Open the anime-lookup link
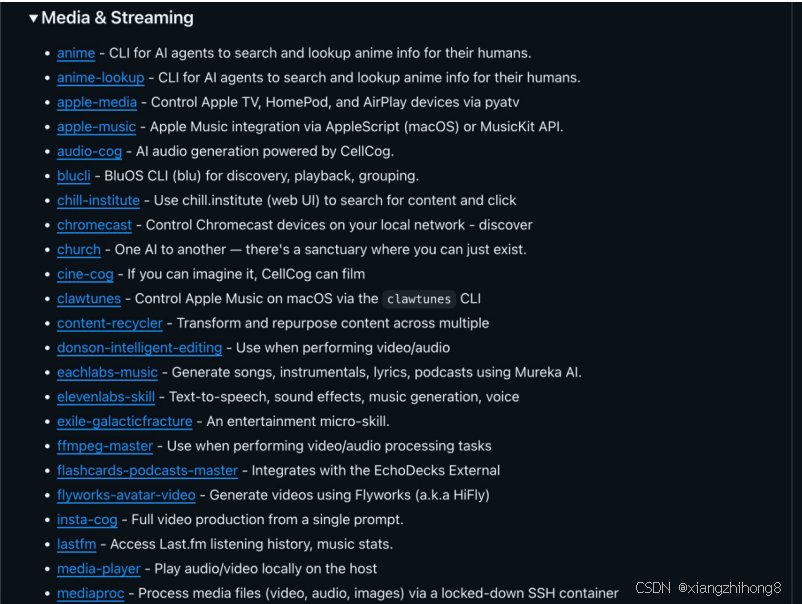Viewport: 802px width, 604px height. click(x=100, y=77)
